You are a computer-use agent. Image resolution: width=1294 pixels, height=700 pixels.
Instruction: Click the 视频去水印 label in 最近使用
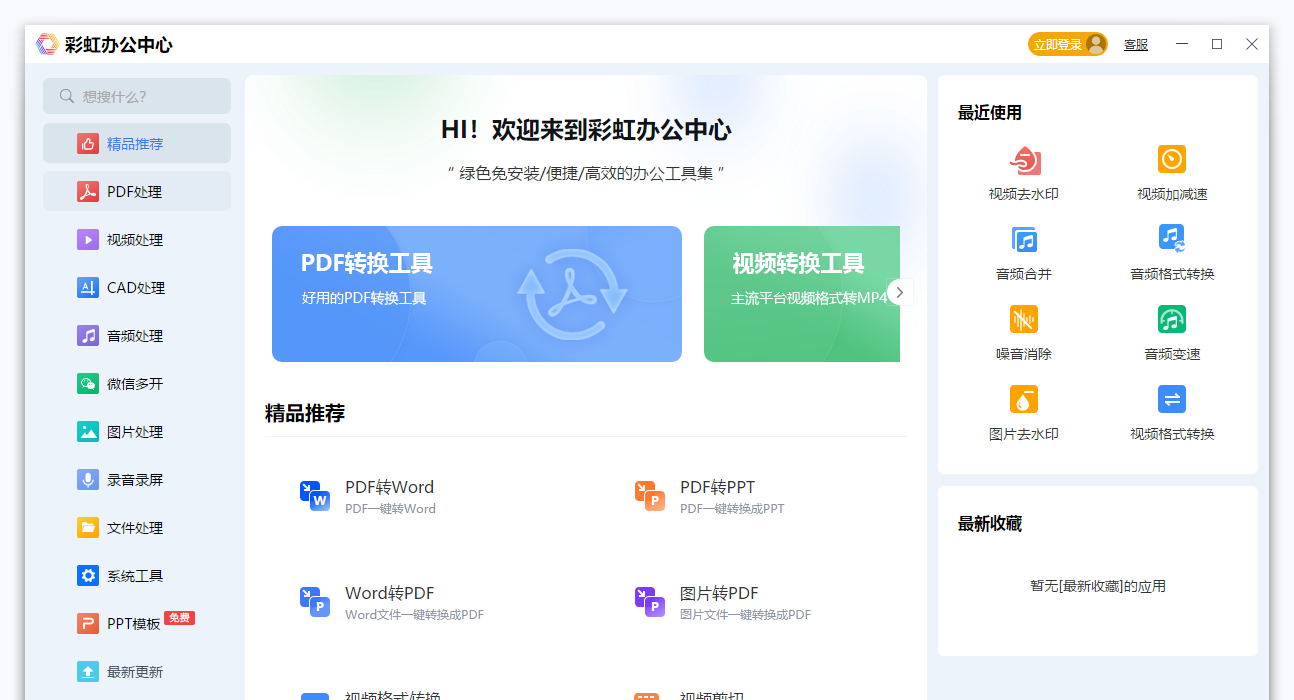1024,194
